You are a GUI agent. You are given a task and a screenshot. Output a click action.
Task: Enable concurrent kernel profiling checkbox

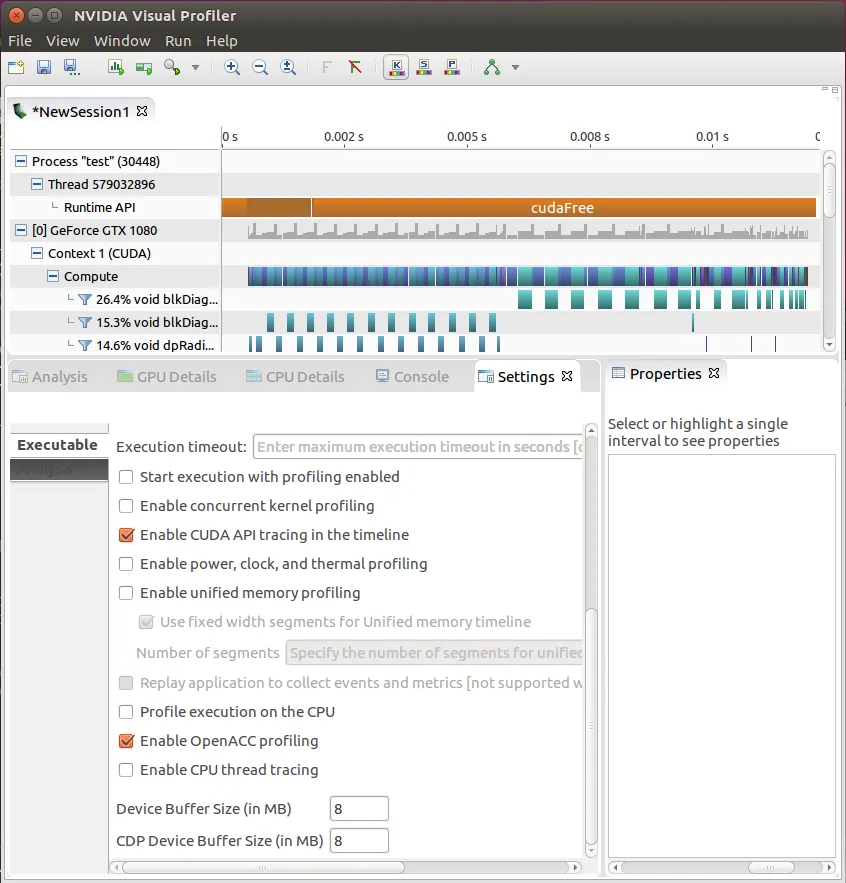pyautogui.click(x=126, y=506)
